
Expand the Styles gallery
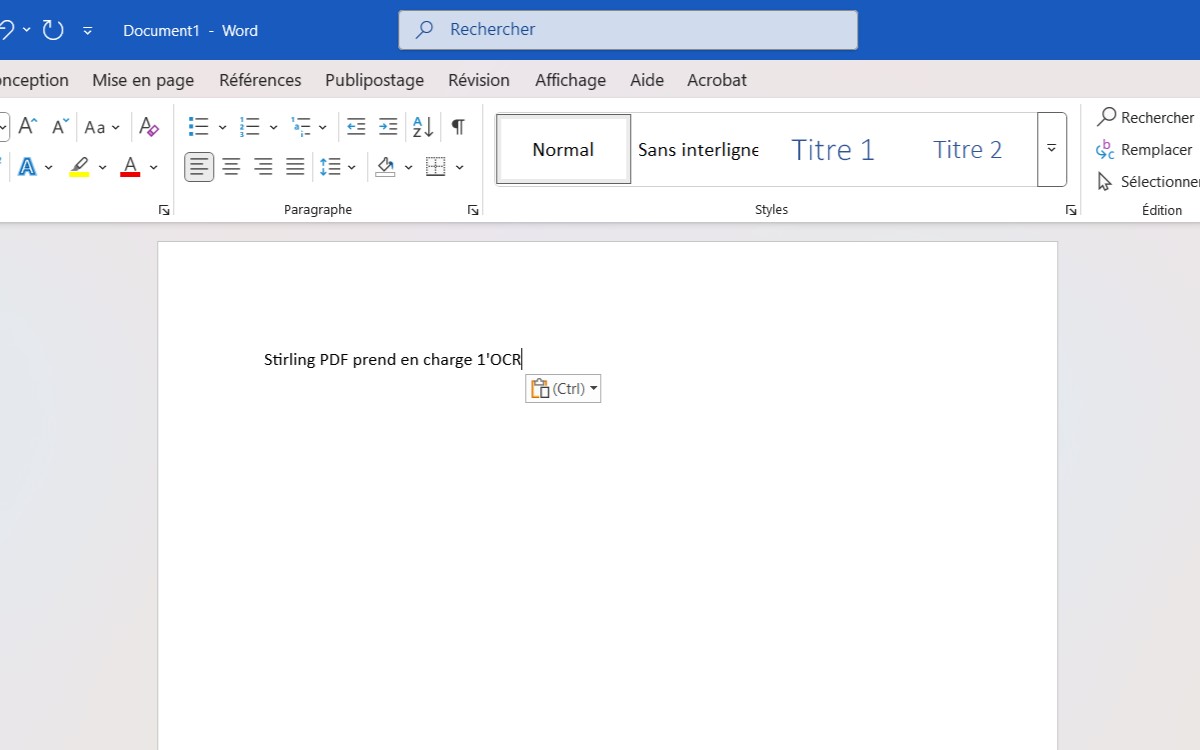tap(1052, 149)
